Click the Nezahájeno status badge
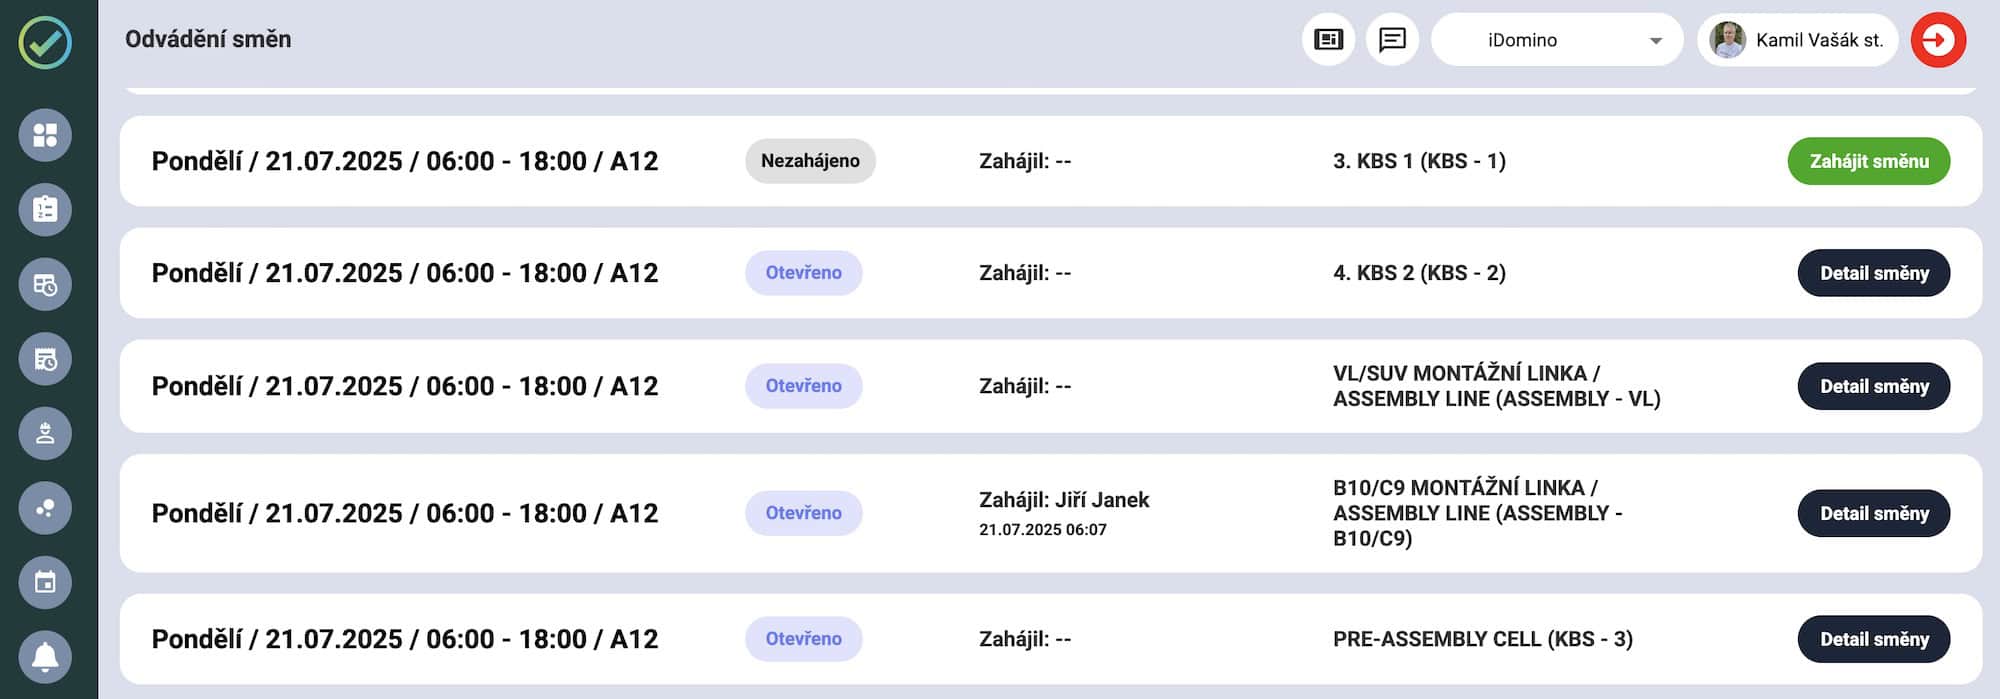 point(810,161)
